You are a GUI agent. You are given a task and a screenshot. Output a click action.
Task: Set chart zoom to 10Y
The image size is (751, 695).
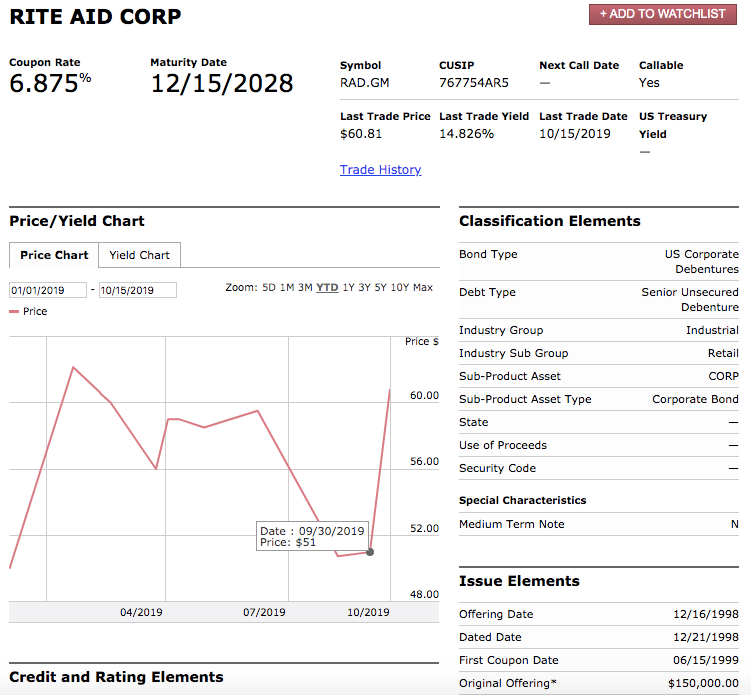click(x=400, y=287)
